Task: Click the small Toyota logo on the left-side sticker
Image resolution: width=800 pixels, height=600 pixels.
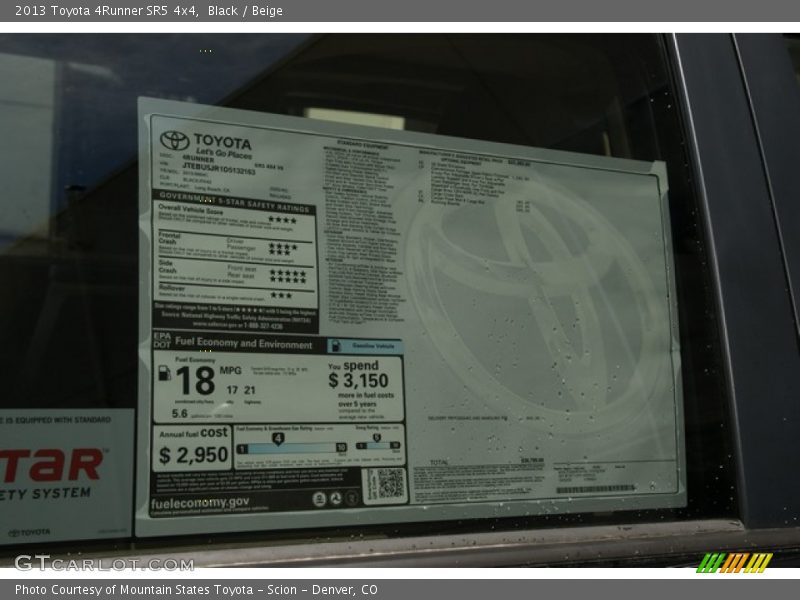Action: pos(29,533)
